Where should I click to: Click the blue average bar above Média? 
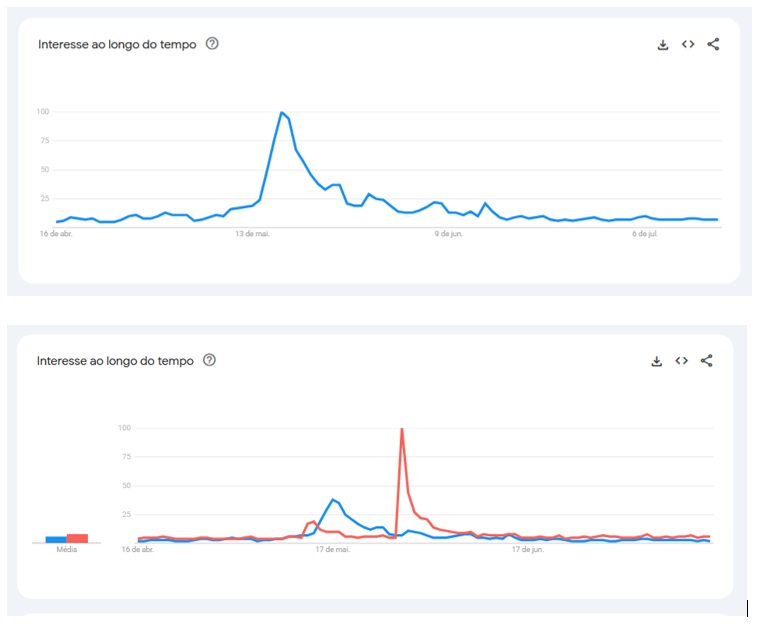56,539
